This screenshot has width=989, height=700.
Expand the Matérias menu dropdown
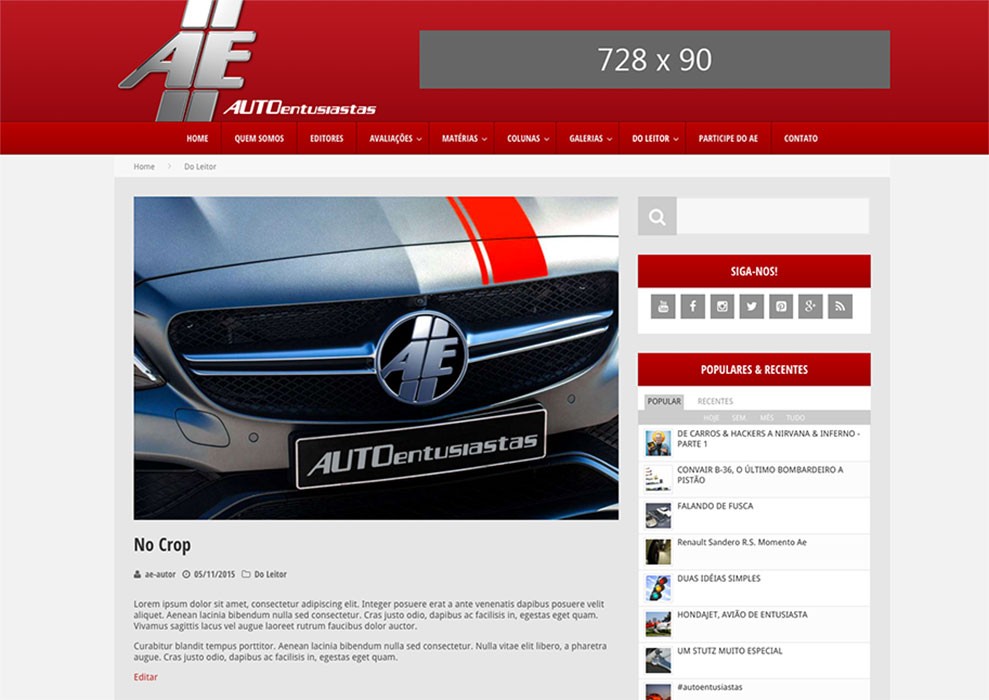(464, 139)
